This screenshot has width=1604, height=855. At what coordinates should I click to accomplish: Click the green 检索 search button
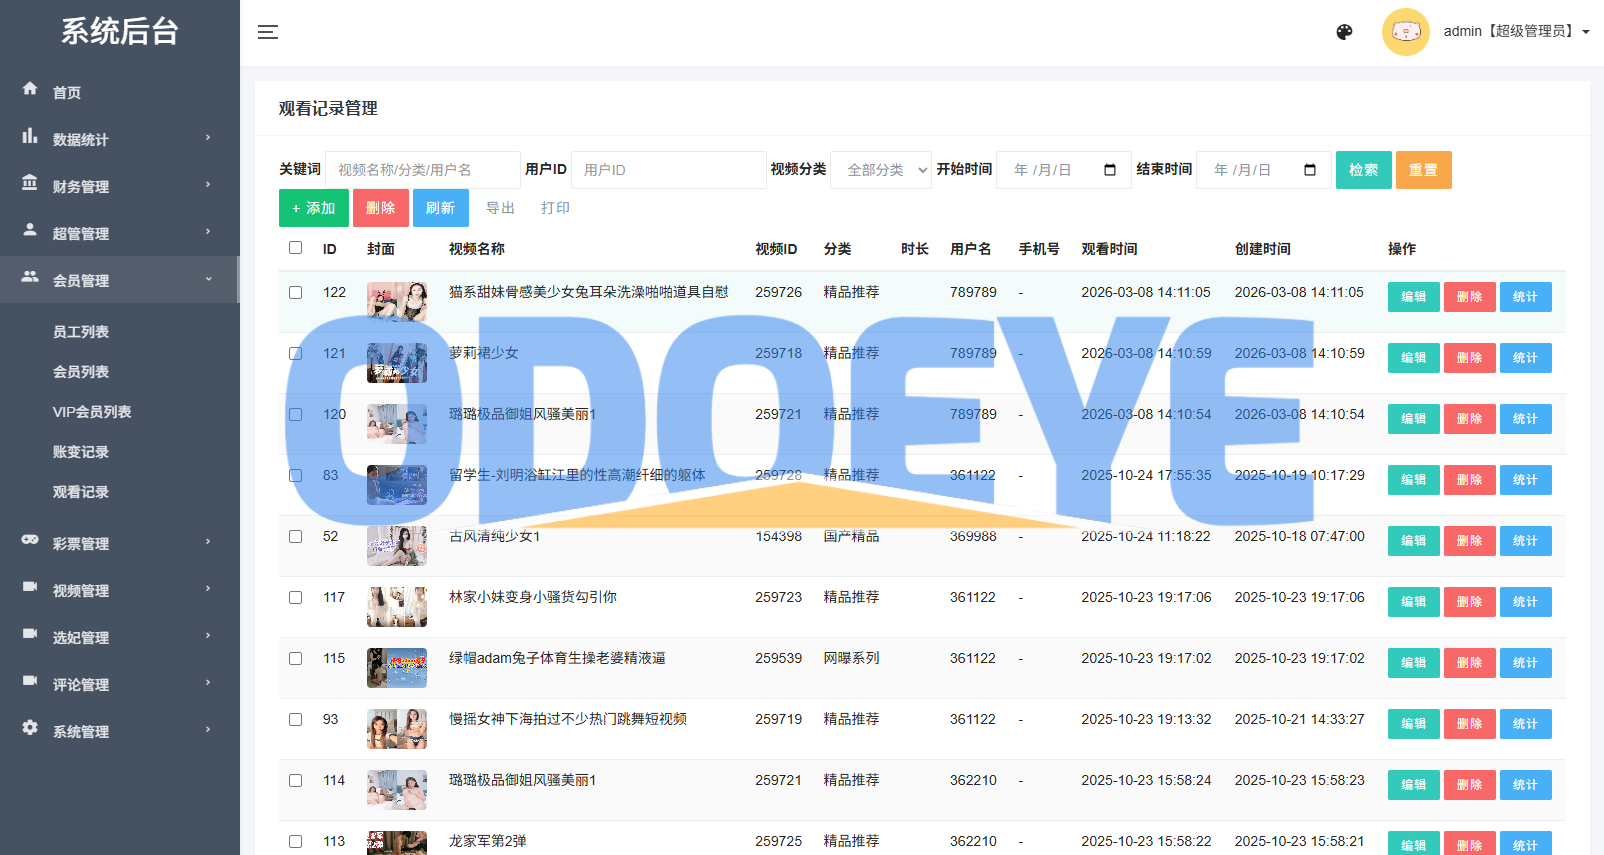coord(1363,170)
